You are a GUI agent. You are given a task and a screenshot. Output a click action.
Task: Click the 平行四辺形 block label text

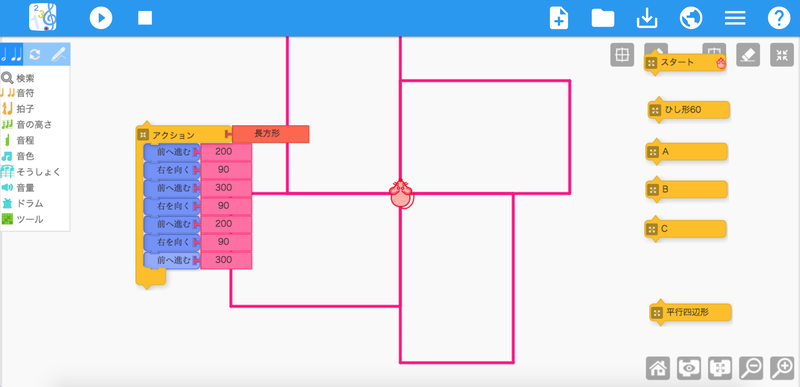(688, 312)
